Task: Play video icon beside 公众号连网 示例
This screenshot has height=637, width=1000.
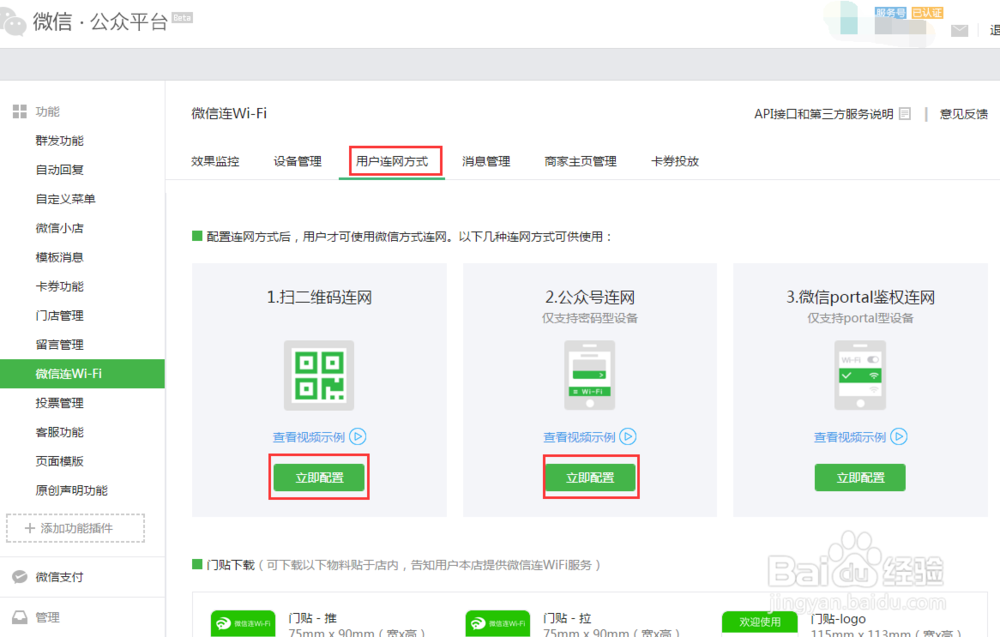Action: [x=628, y=437]
